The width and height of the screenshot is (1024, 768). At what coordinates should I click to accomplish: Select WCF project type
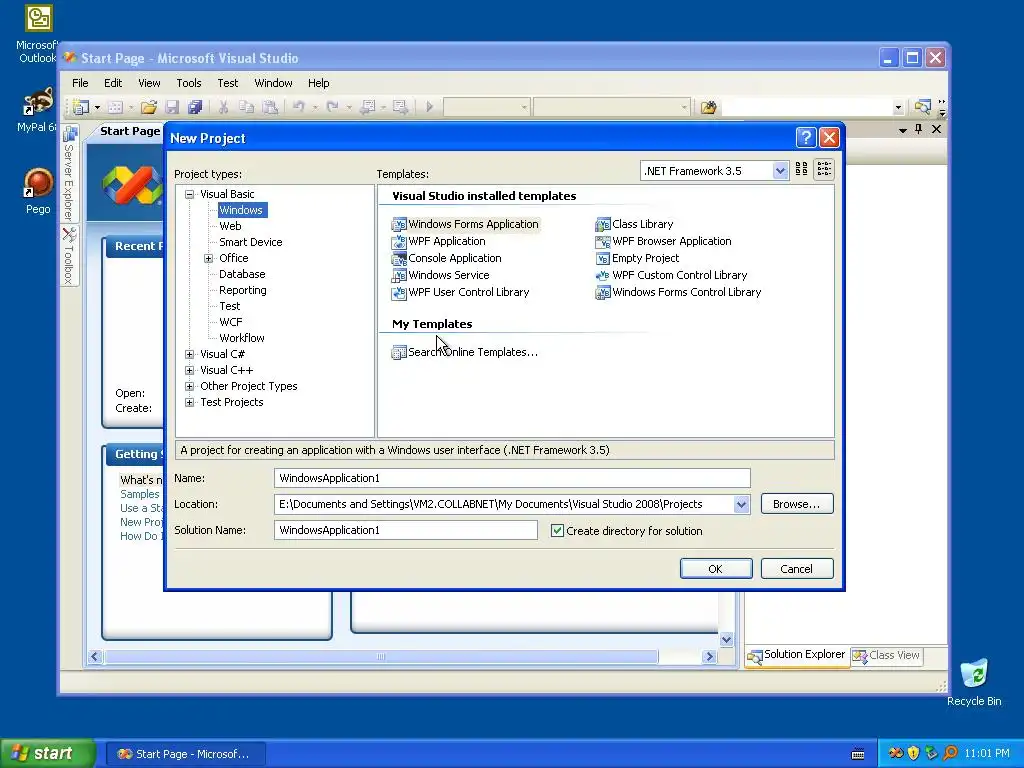click(231, 322)
